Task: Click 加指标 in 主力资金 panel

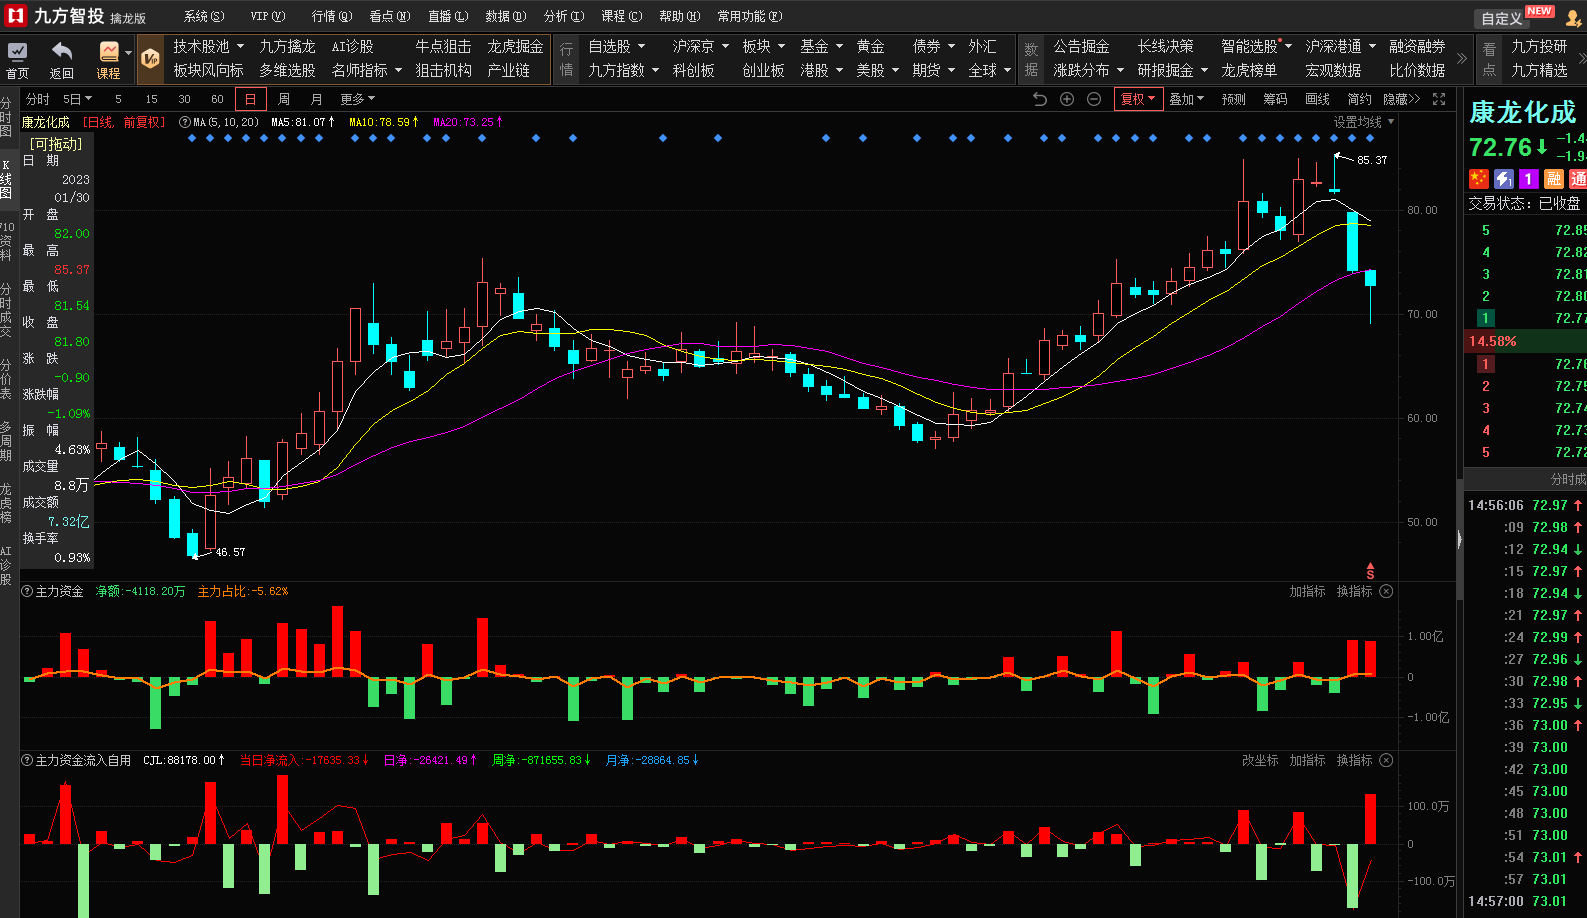Action: [x=1307, y=591]
